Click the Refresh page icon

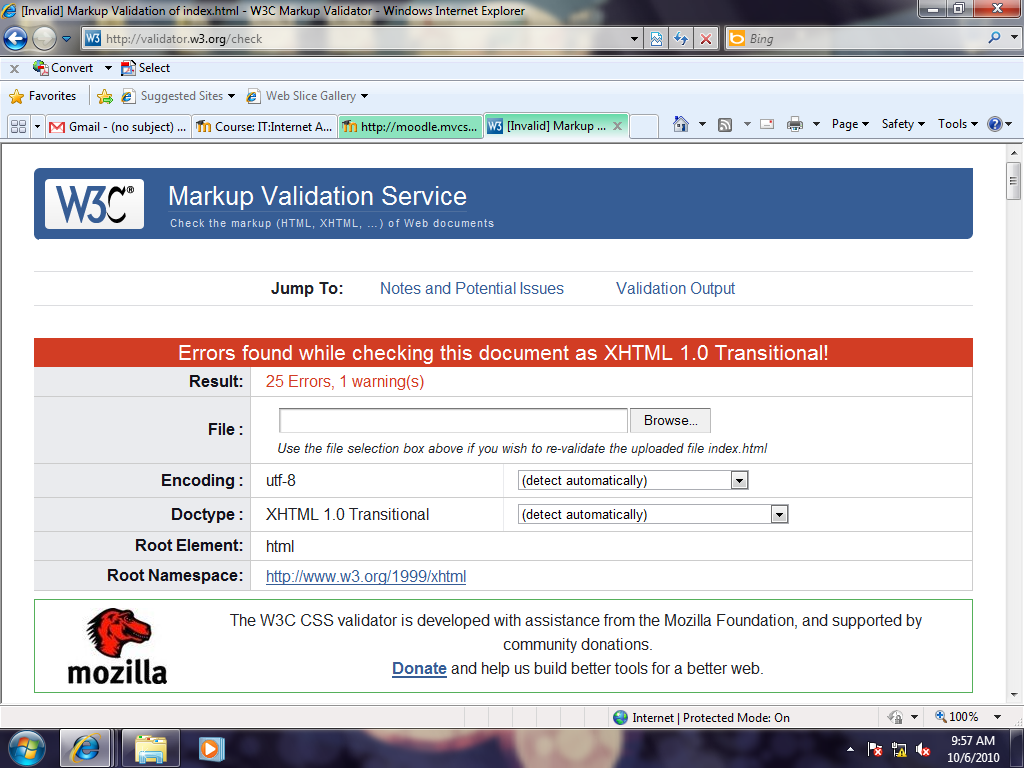(681, 39)
